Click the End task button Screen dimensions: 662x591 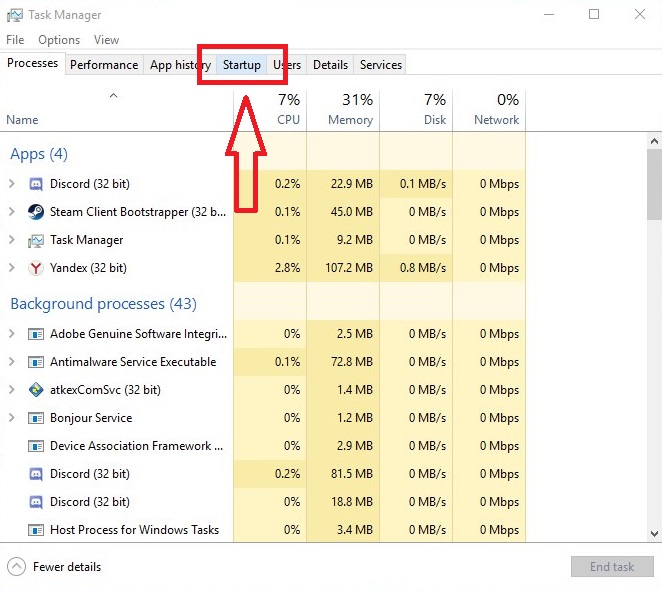pos(612,567)
